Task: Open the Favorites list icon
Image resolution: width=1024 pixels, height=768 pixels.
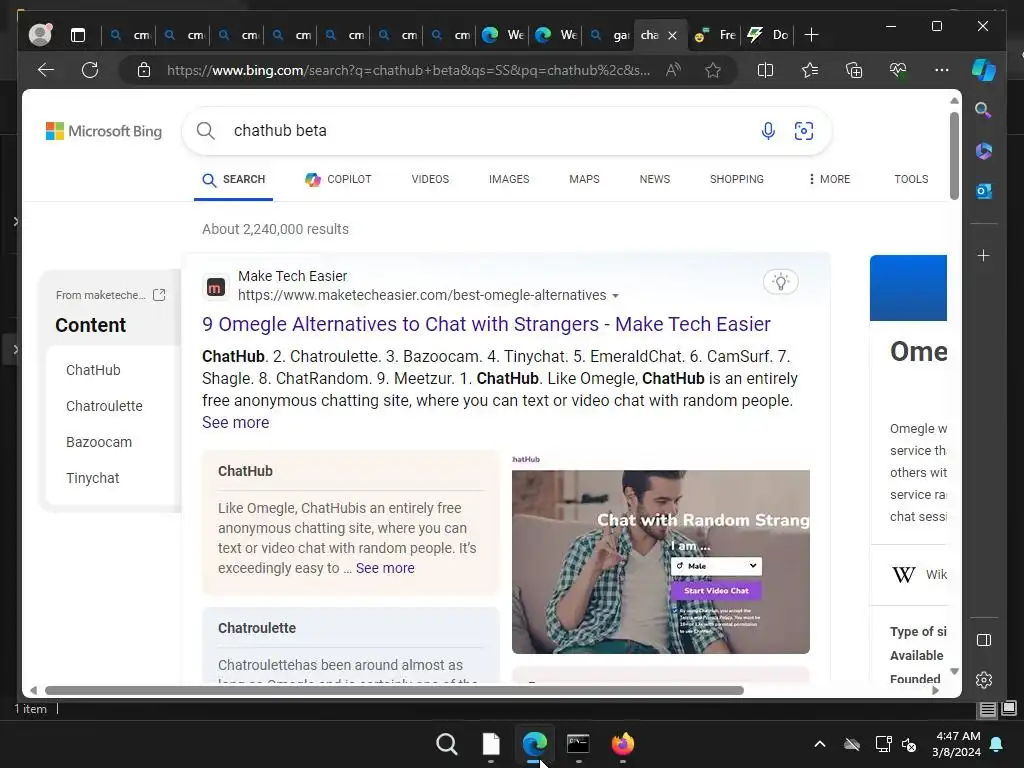Action: (810, 70)
